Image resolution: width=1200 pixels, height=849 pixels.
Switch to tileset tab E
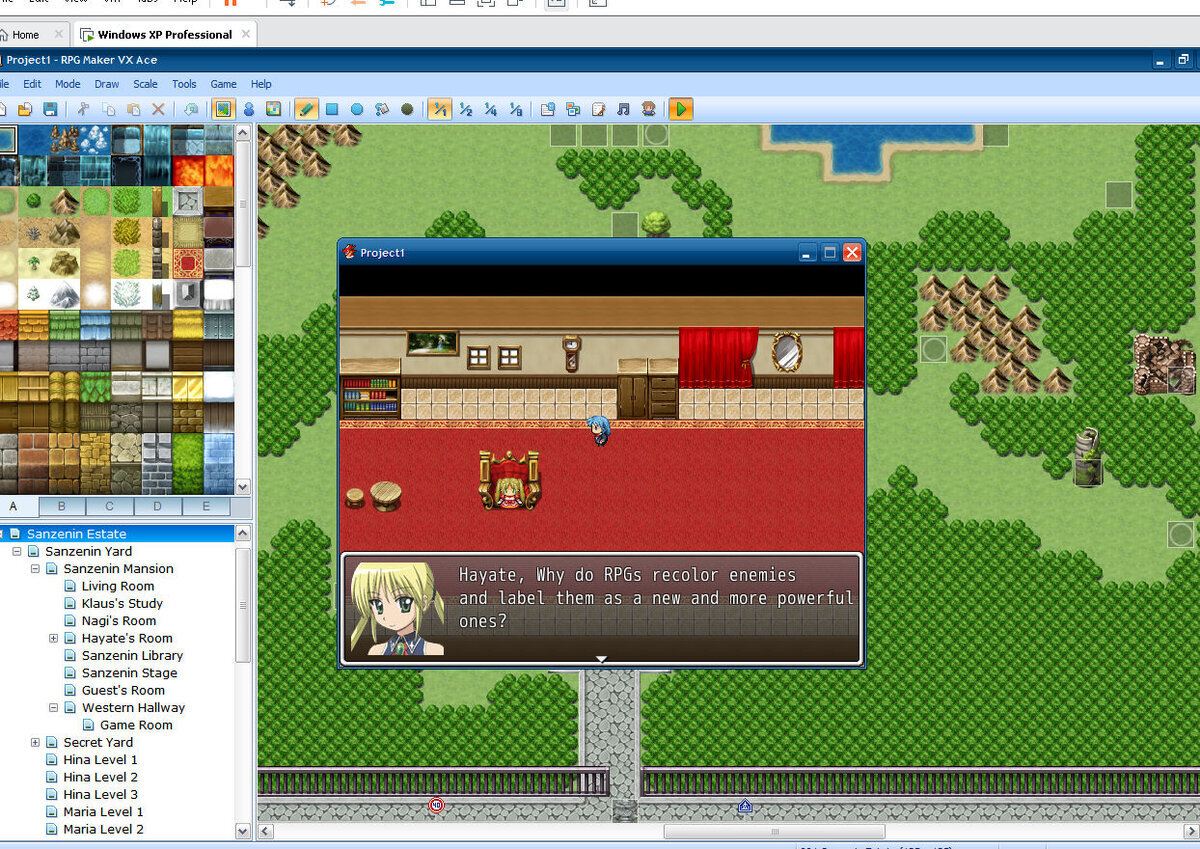(x=206, y=506)
